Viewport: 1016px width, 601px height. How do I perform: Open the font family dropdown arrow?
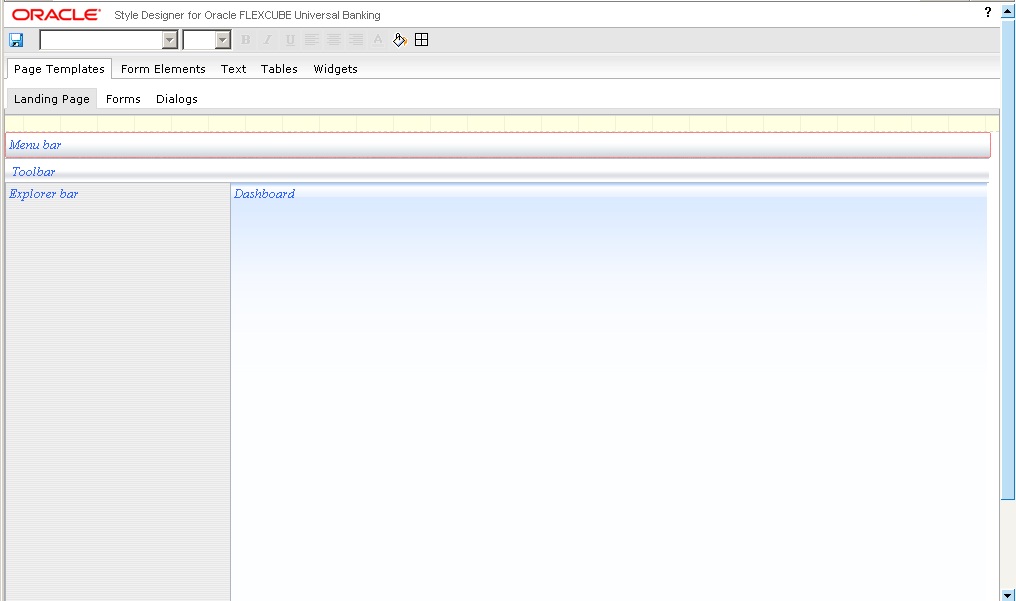170,40
